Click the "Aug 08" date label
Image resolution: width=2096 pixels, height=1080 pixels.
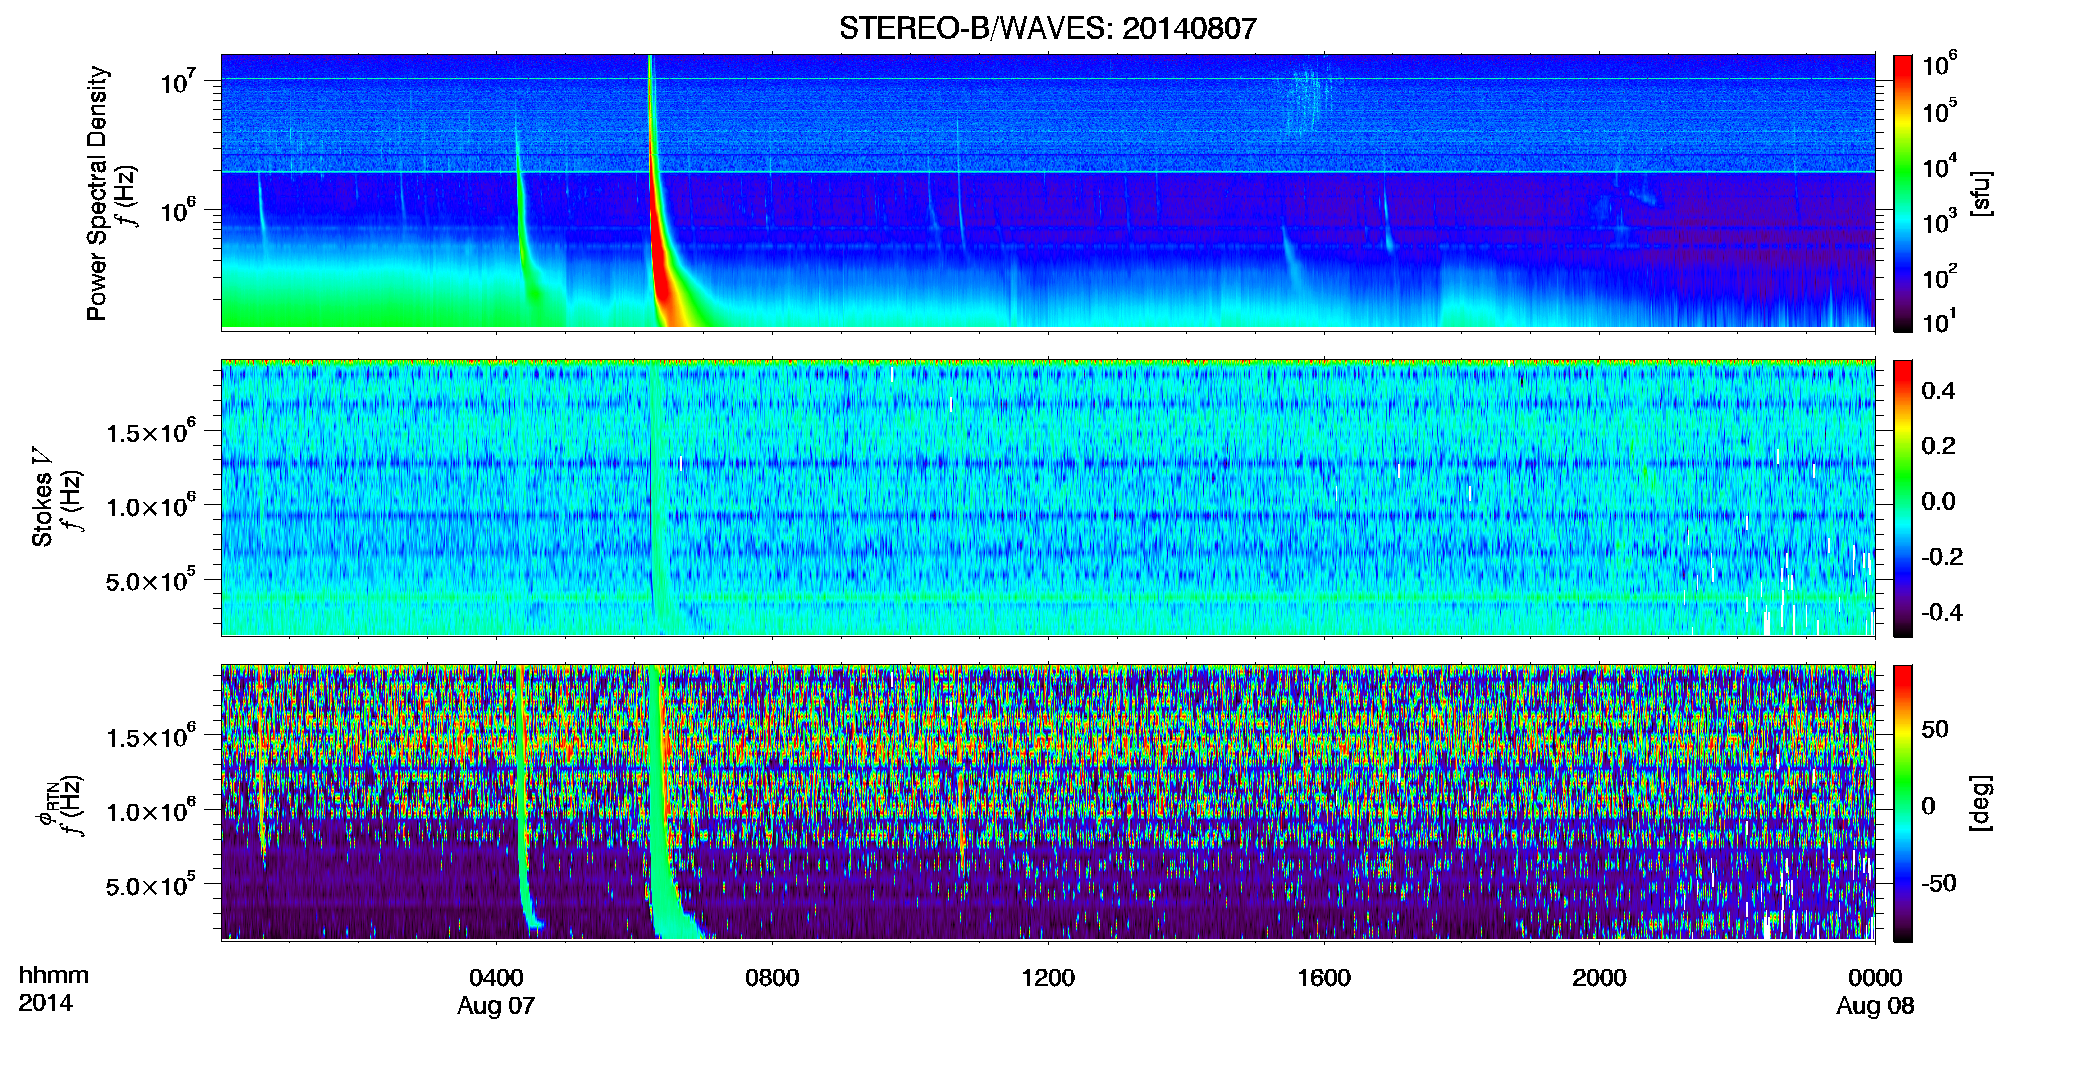click(x=1875, y=1006)
